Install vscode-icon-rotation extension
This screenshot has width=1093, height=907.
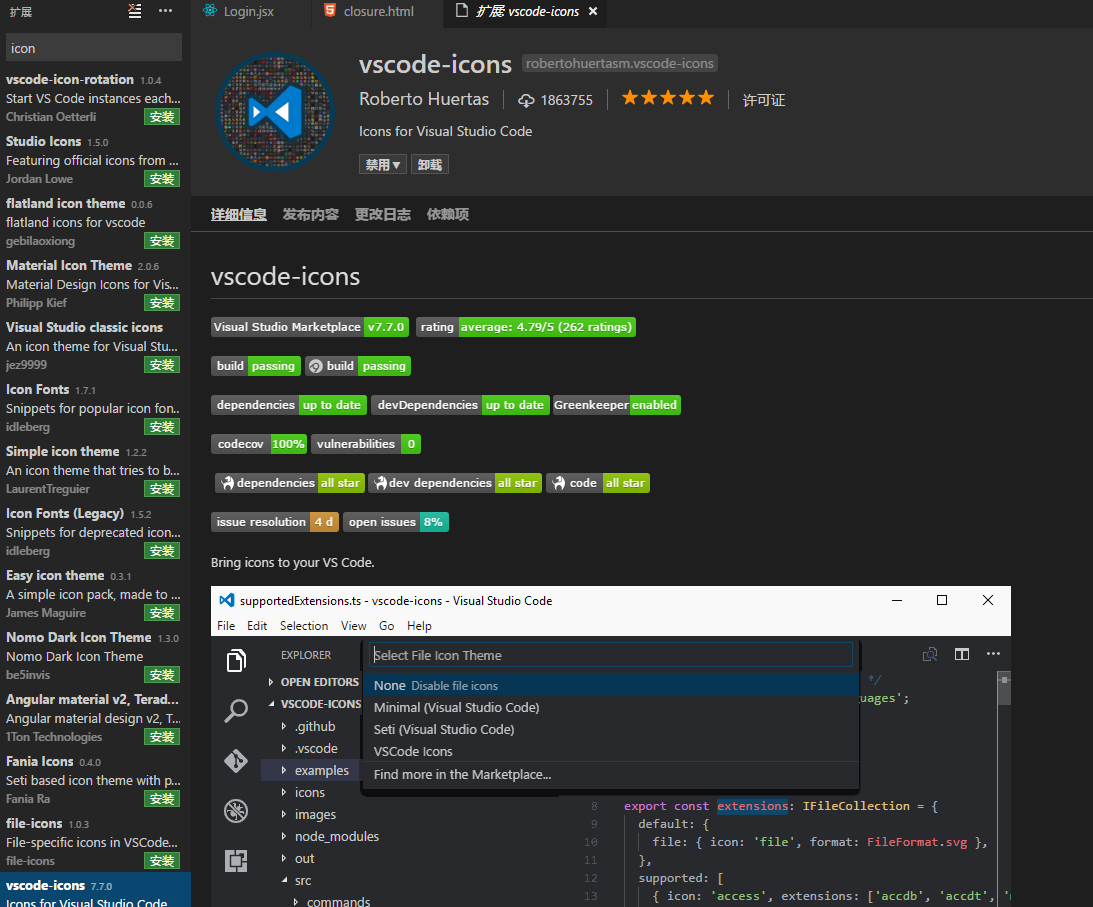coord(162,116)
